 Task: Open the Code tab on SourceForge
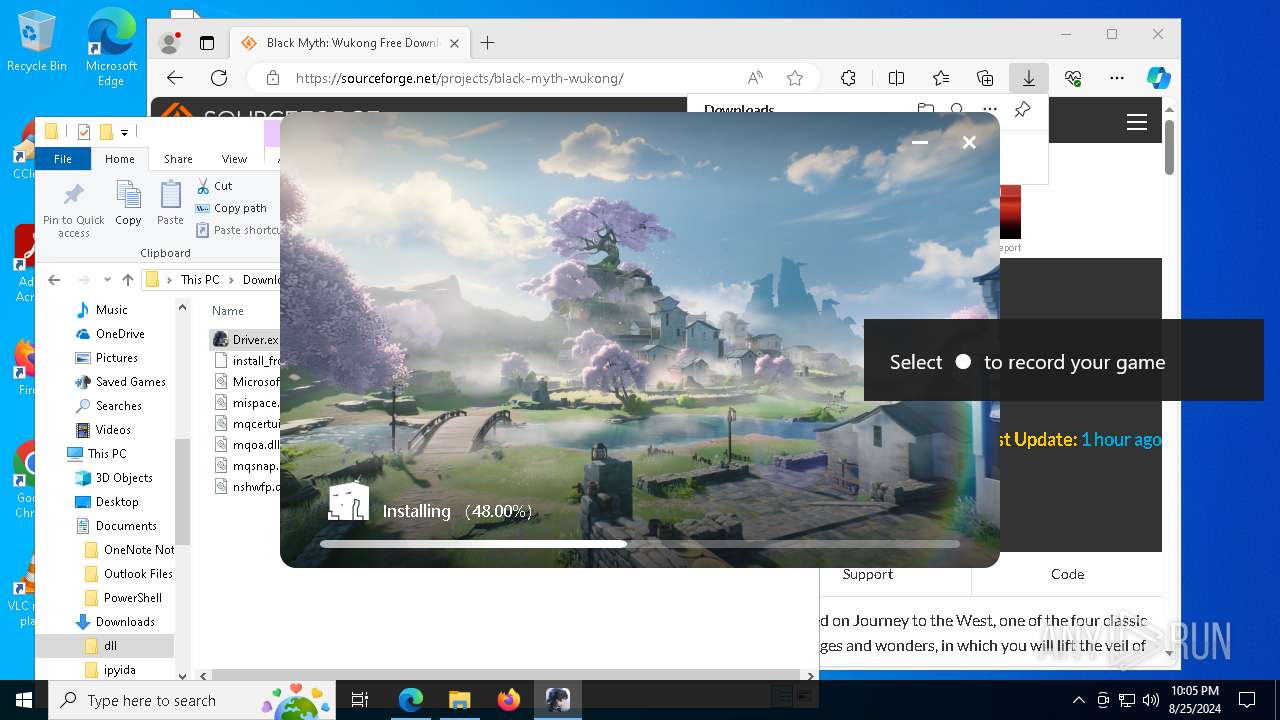(x=1067, y=574)
